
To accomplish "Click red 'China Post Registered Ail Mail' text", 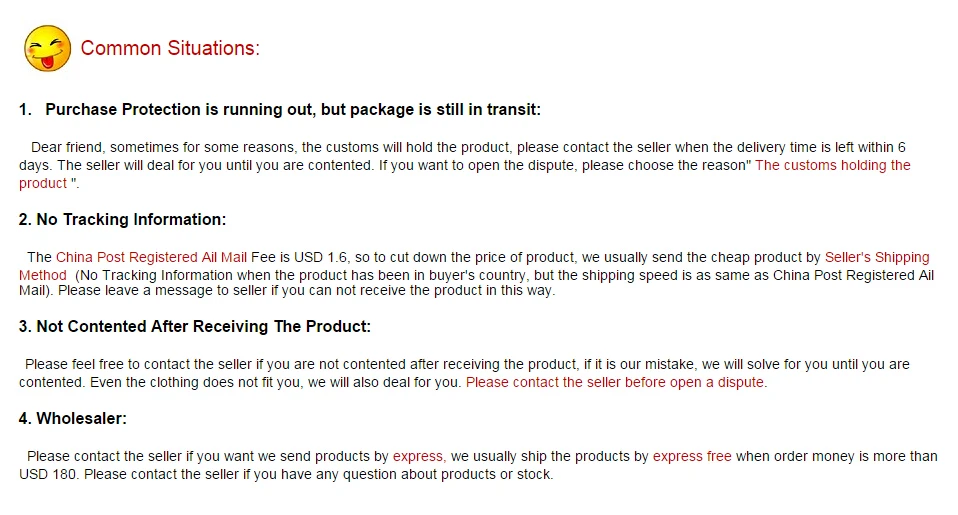I will (152, 257).
